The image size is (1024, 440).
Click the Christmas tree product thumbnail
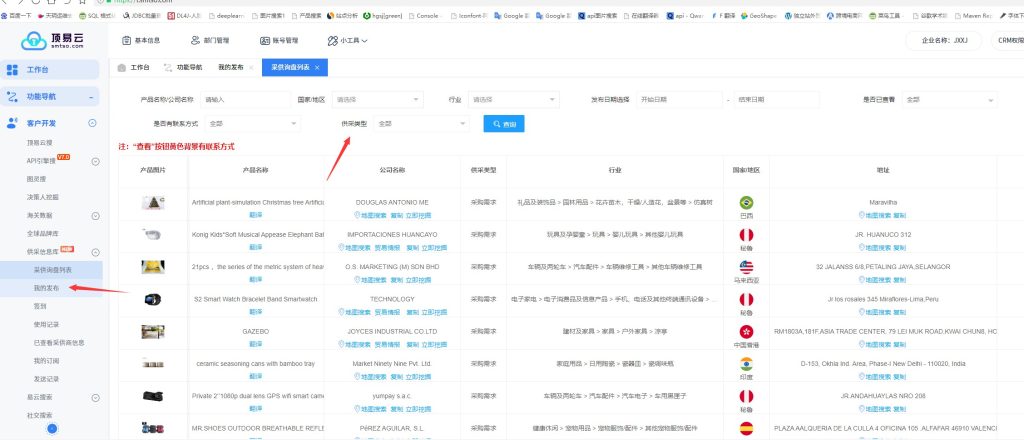click(x=153, y=202)
